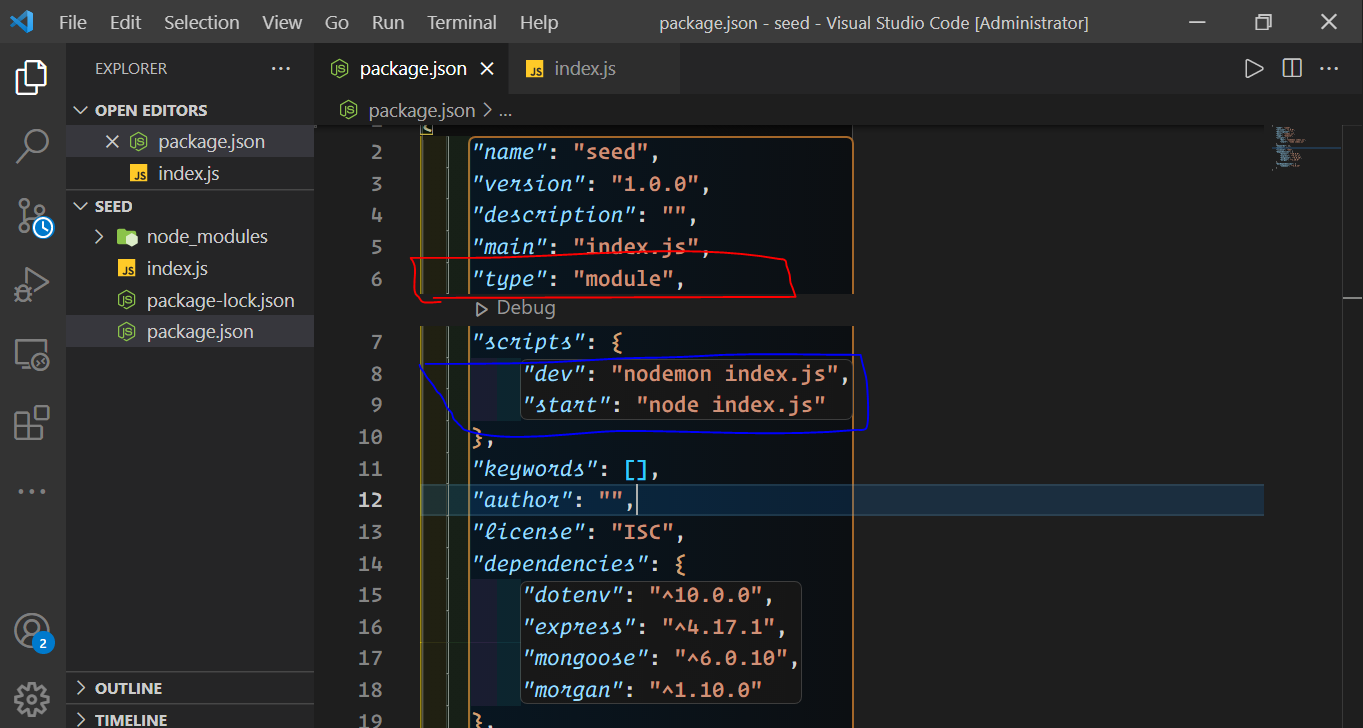Image resolution: width=1363 pixels, height=728 pixels.
Task: Open the Source Control view icon
Action: [x=32, y=216]
